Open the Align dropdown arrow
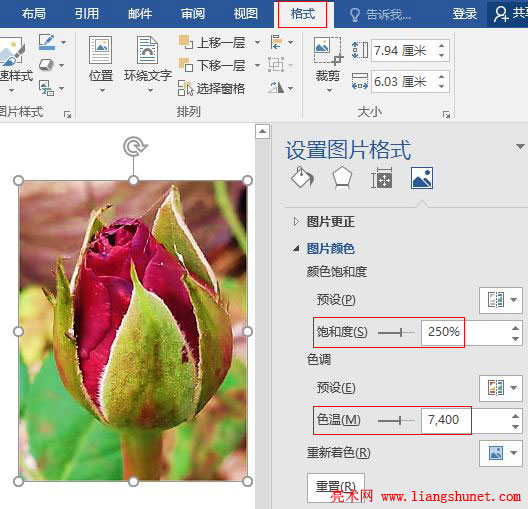This screenshot has height=509, width=528. (x=290, y=42)
